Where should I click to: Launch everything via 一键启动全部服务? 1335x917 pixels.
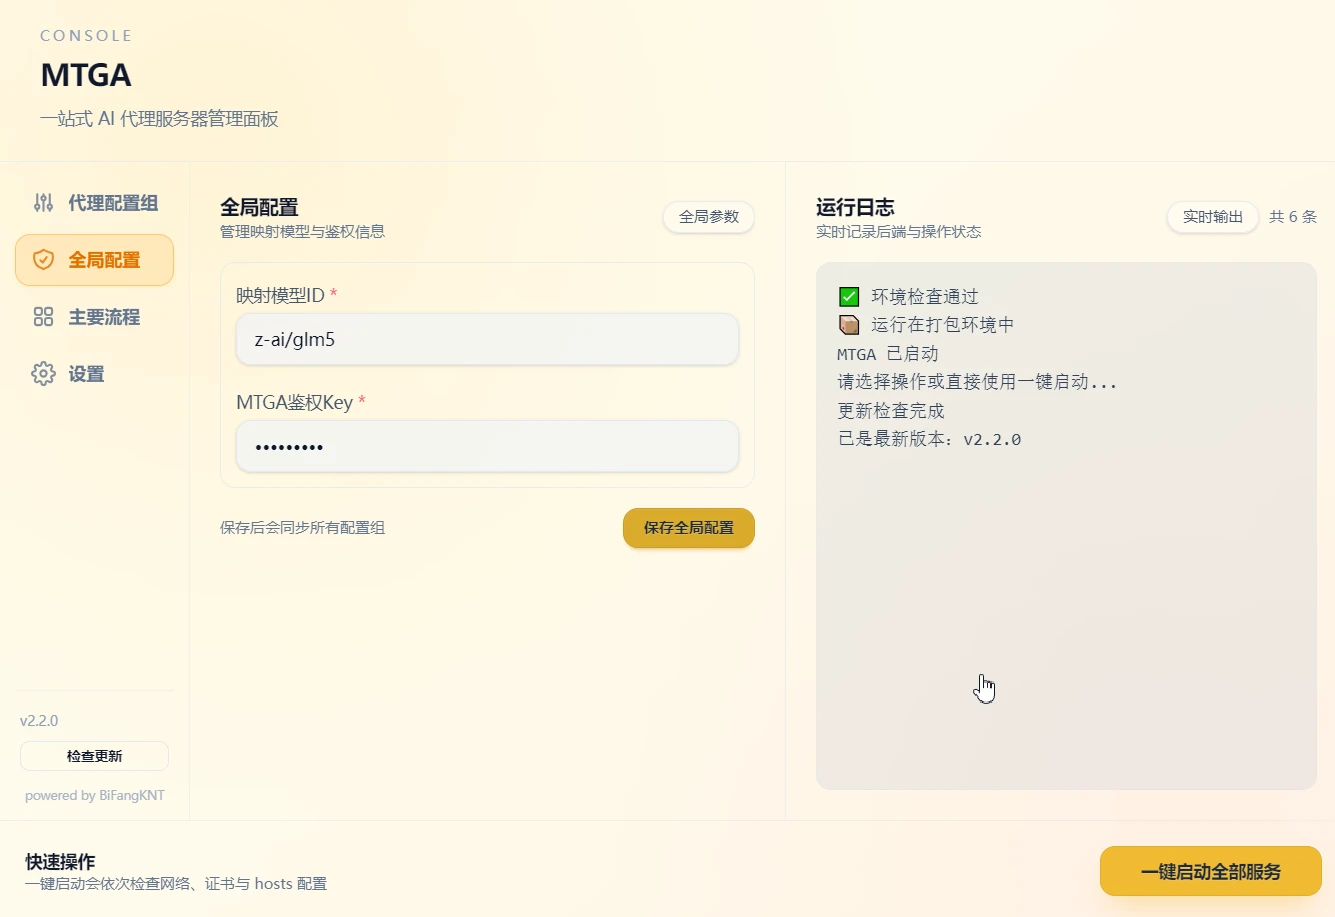[1210, 872]
